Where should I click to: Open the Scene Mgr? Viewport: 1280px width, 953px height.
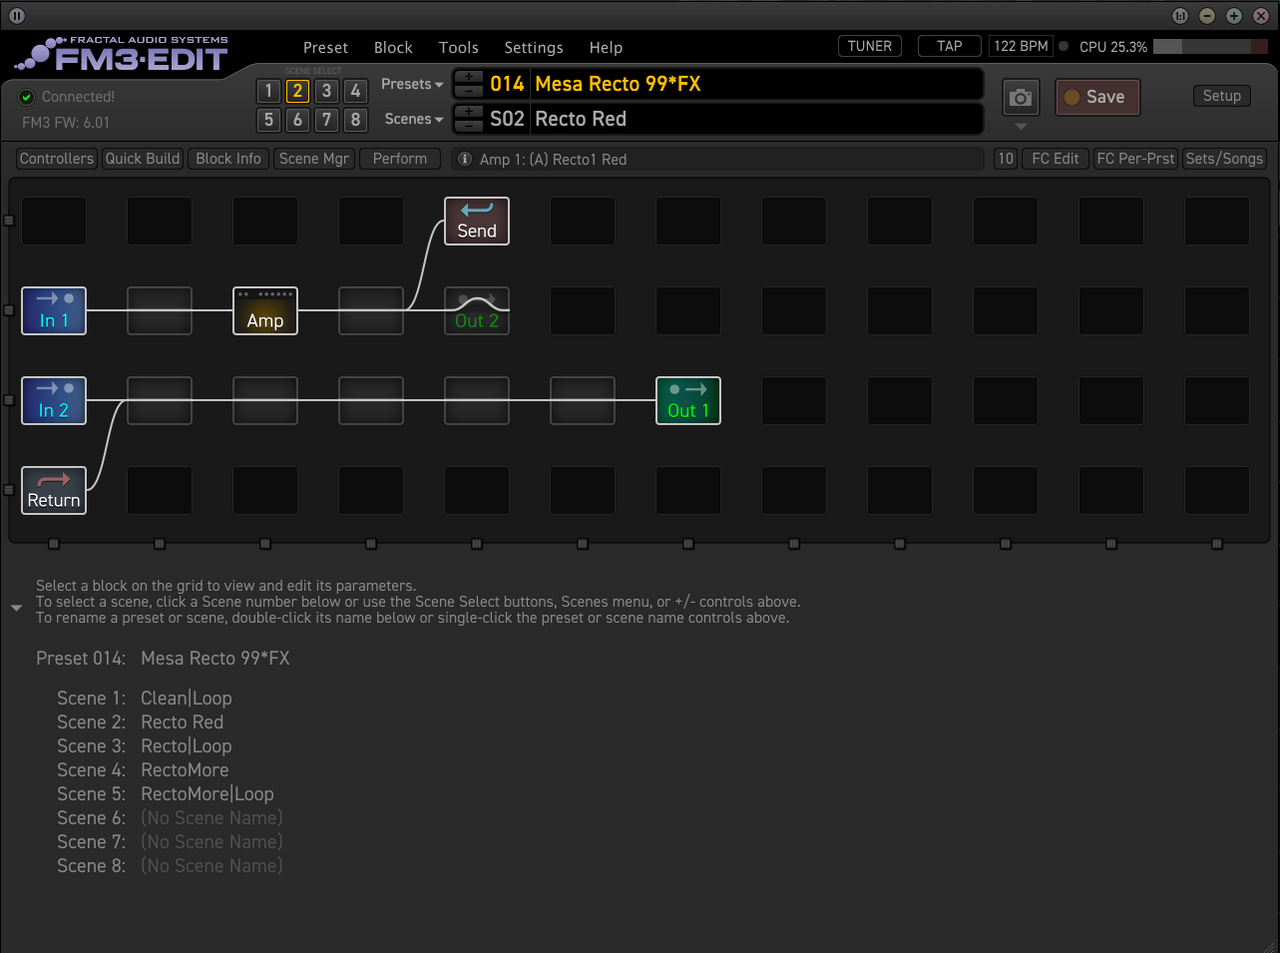314,159
